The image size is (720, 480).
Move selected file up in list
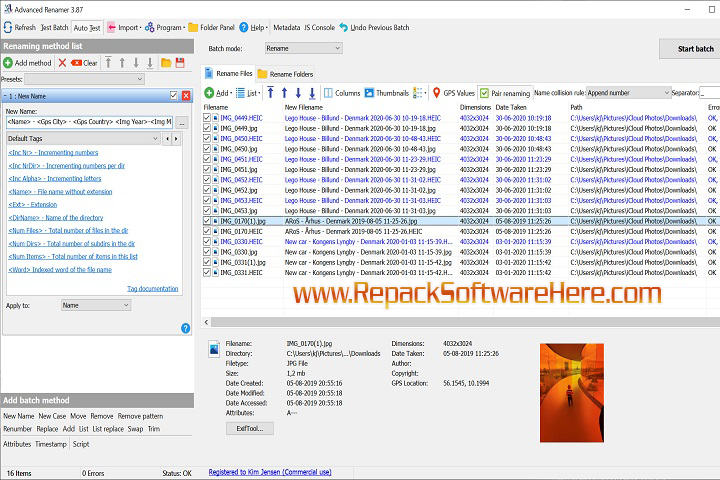(284, 93)
